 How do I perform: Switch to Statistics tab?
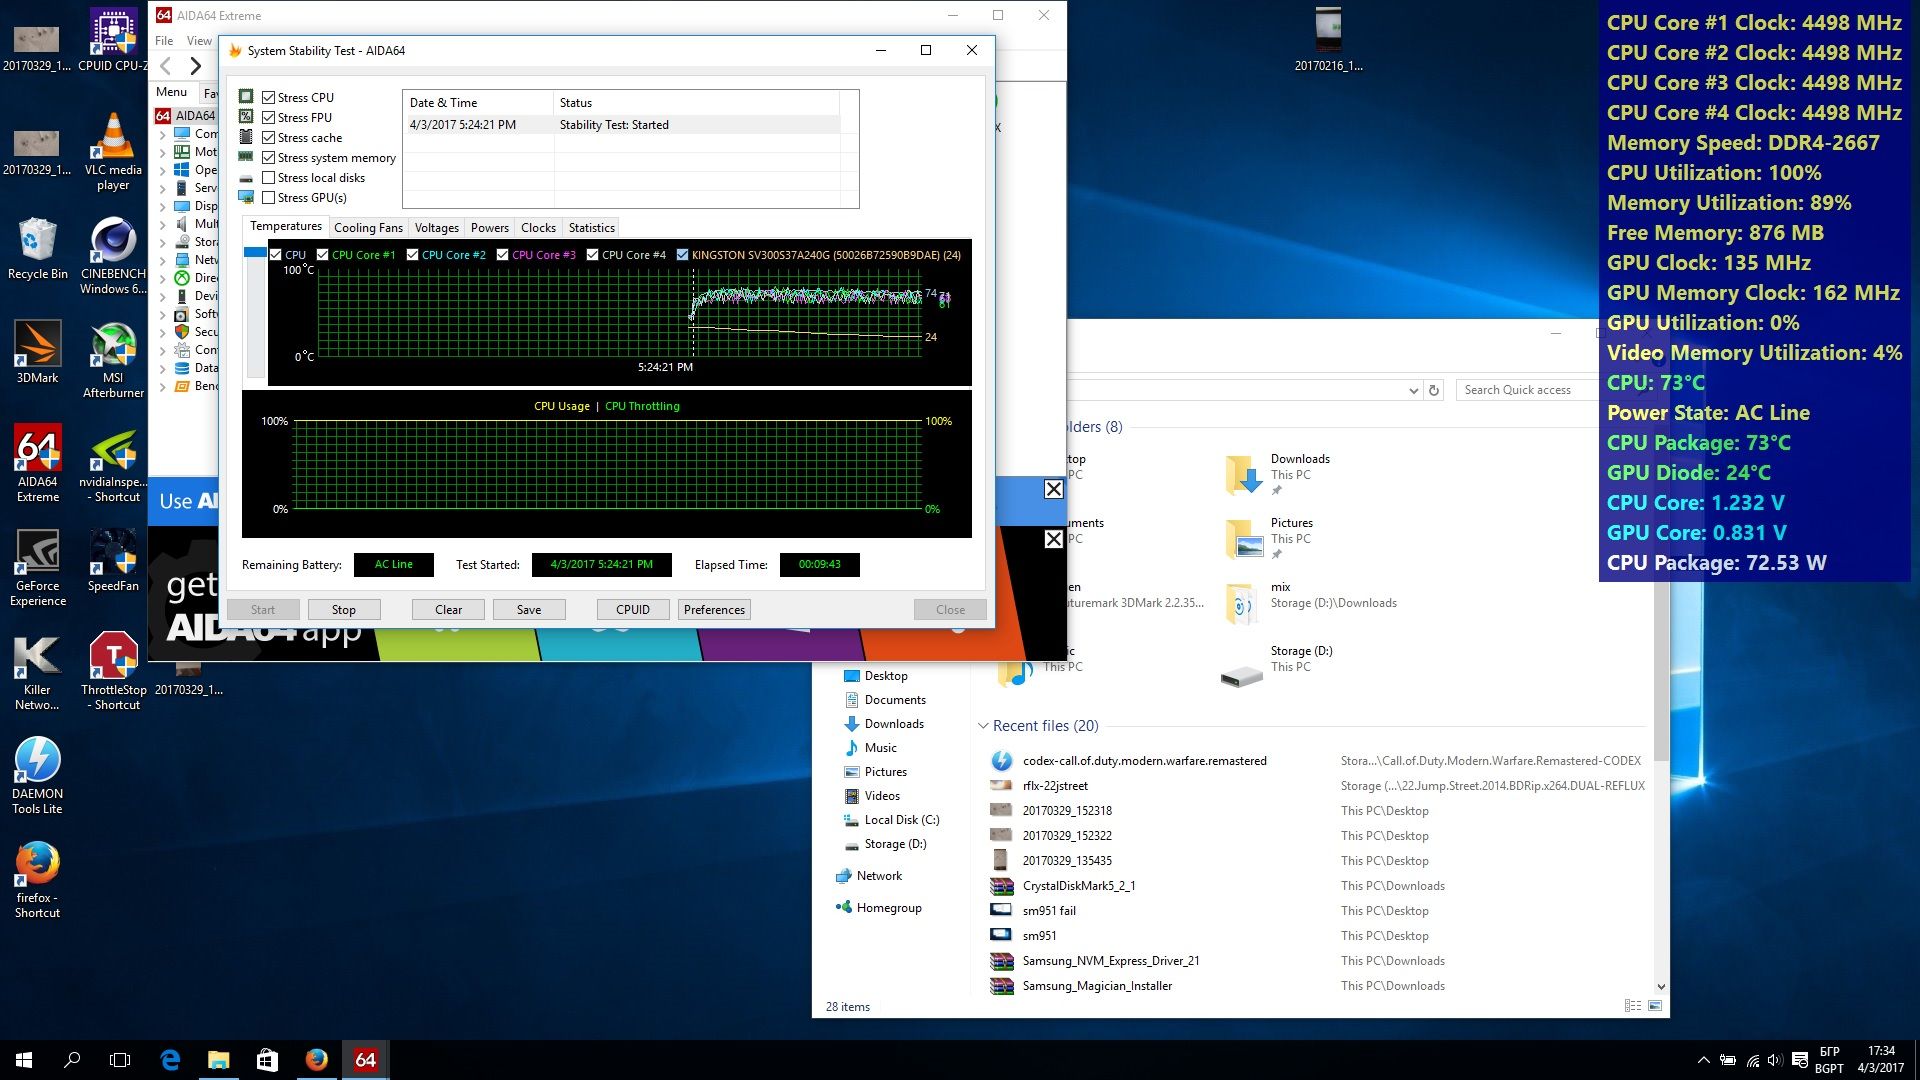[x=591, y=228]
